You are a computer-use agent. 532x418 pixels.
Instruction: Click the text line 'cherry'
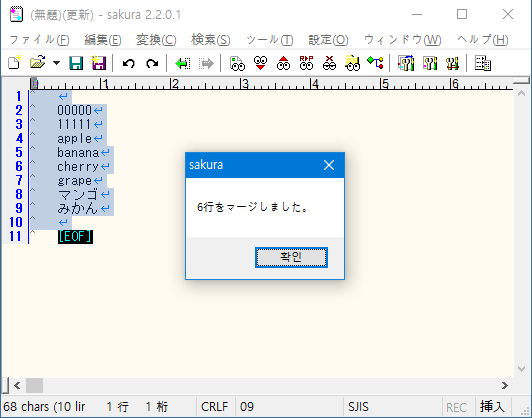click(x=78, y=167)
